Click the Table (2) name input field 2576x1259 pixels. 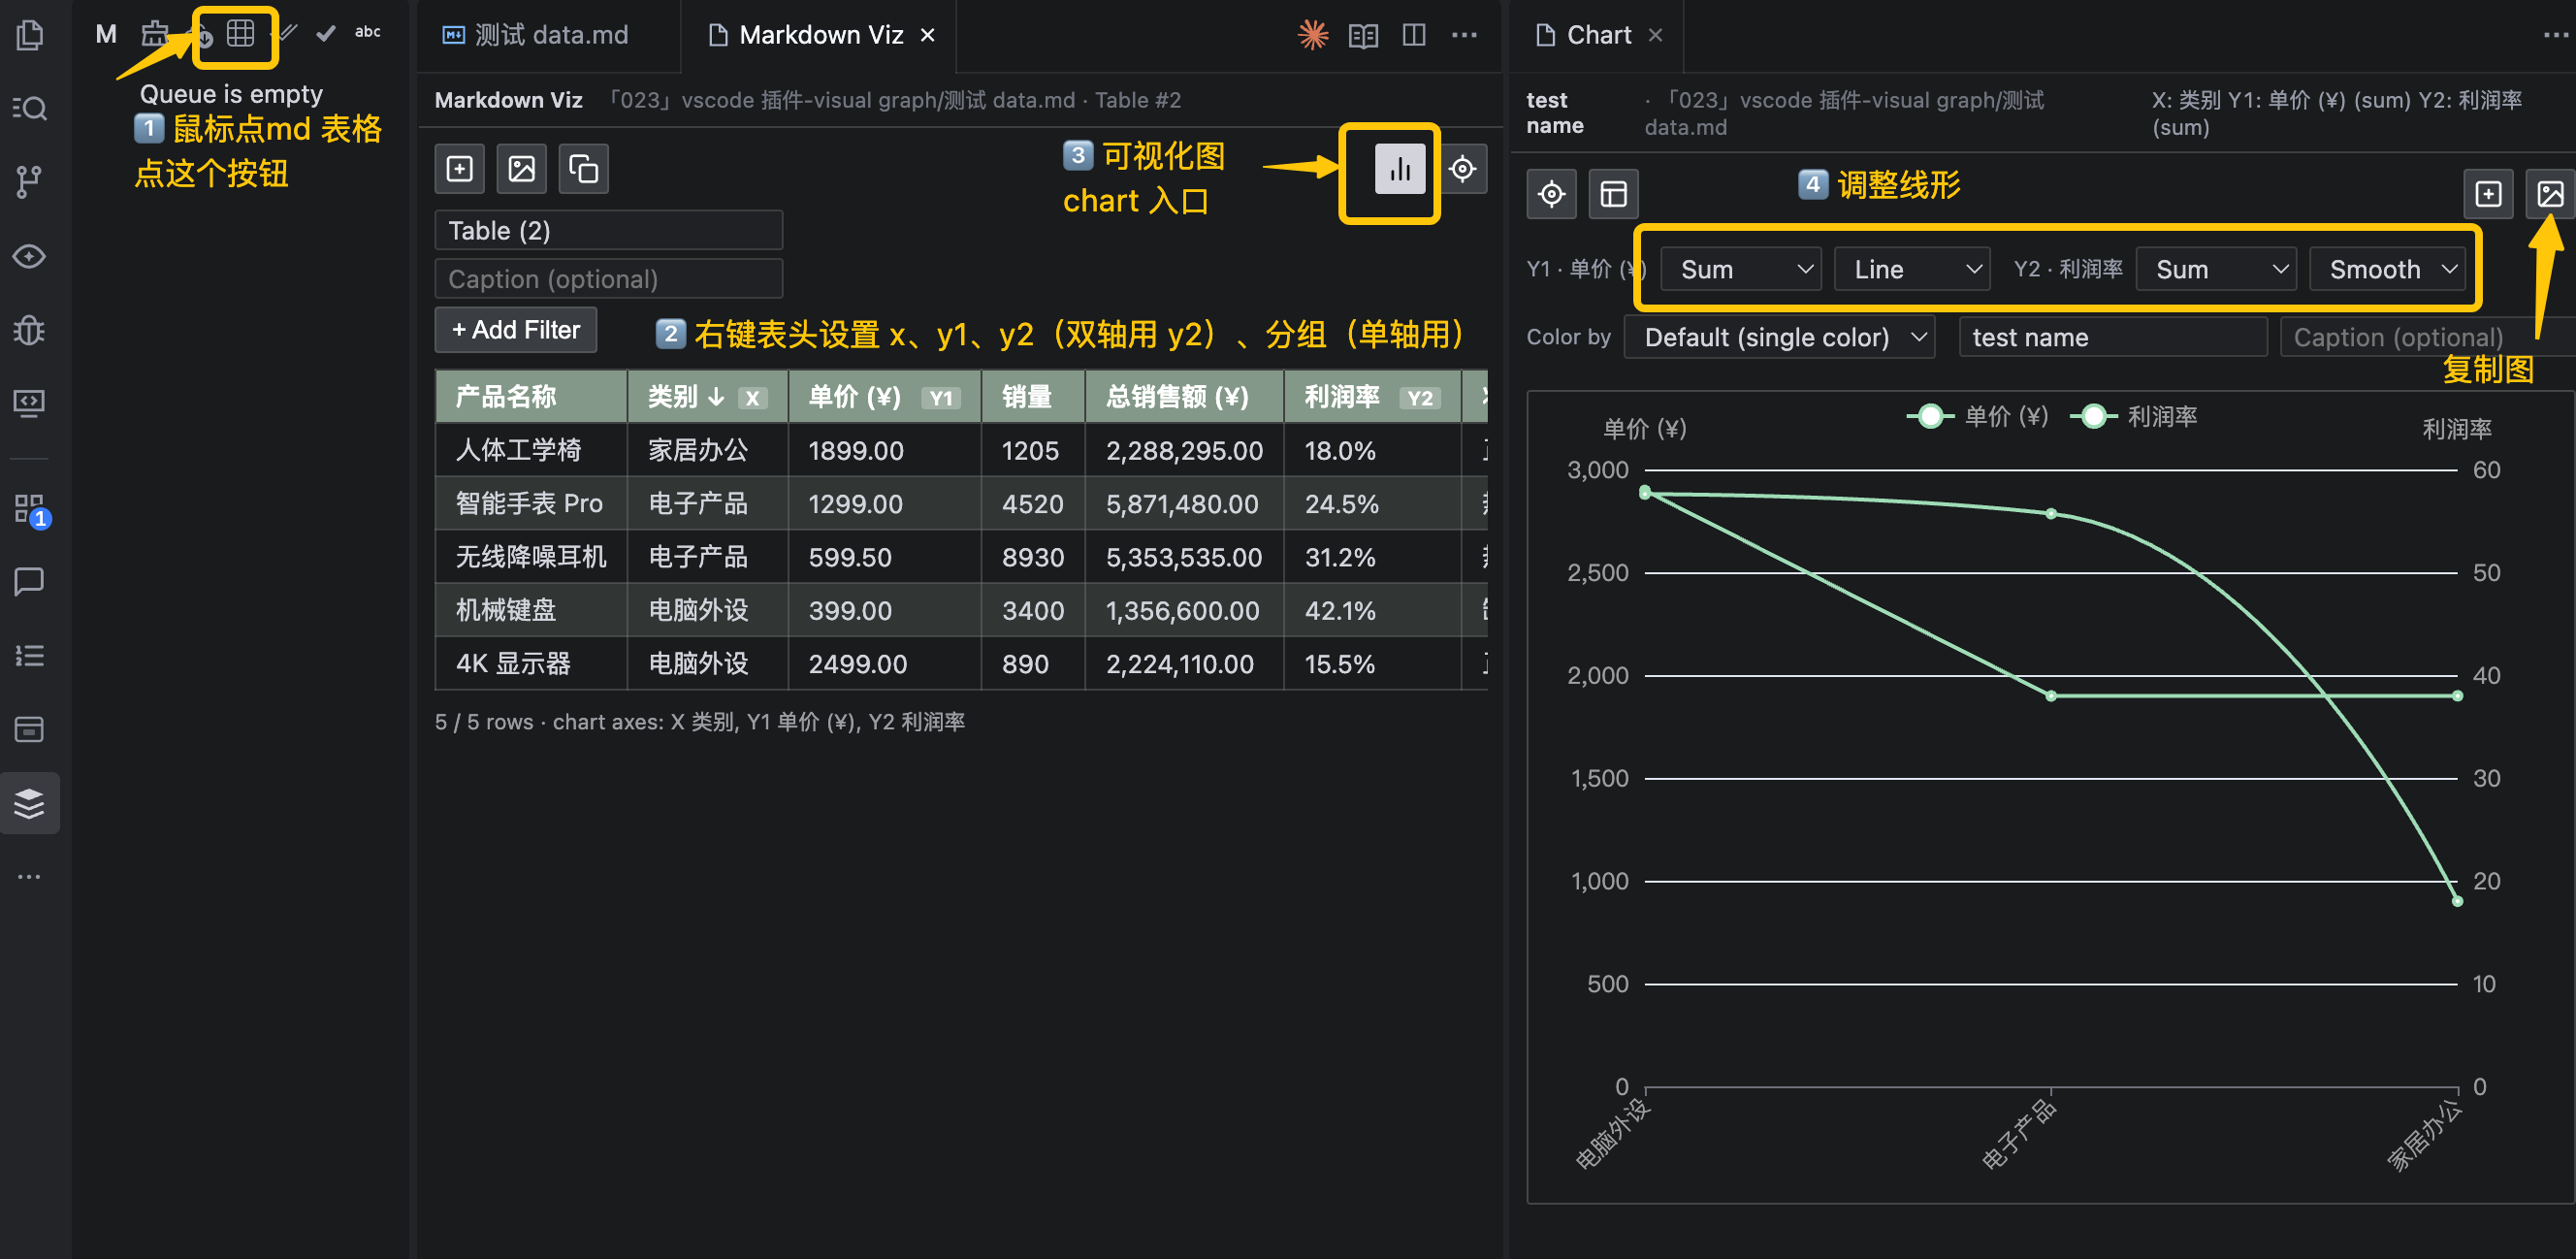[x=608, y=230]
